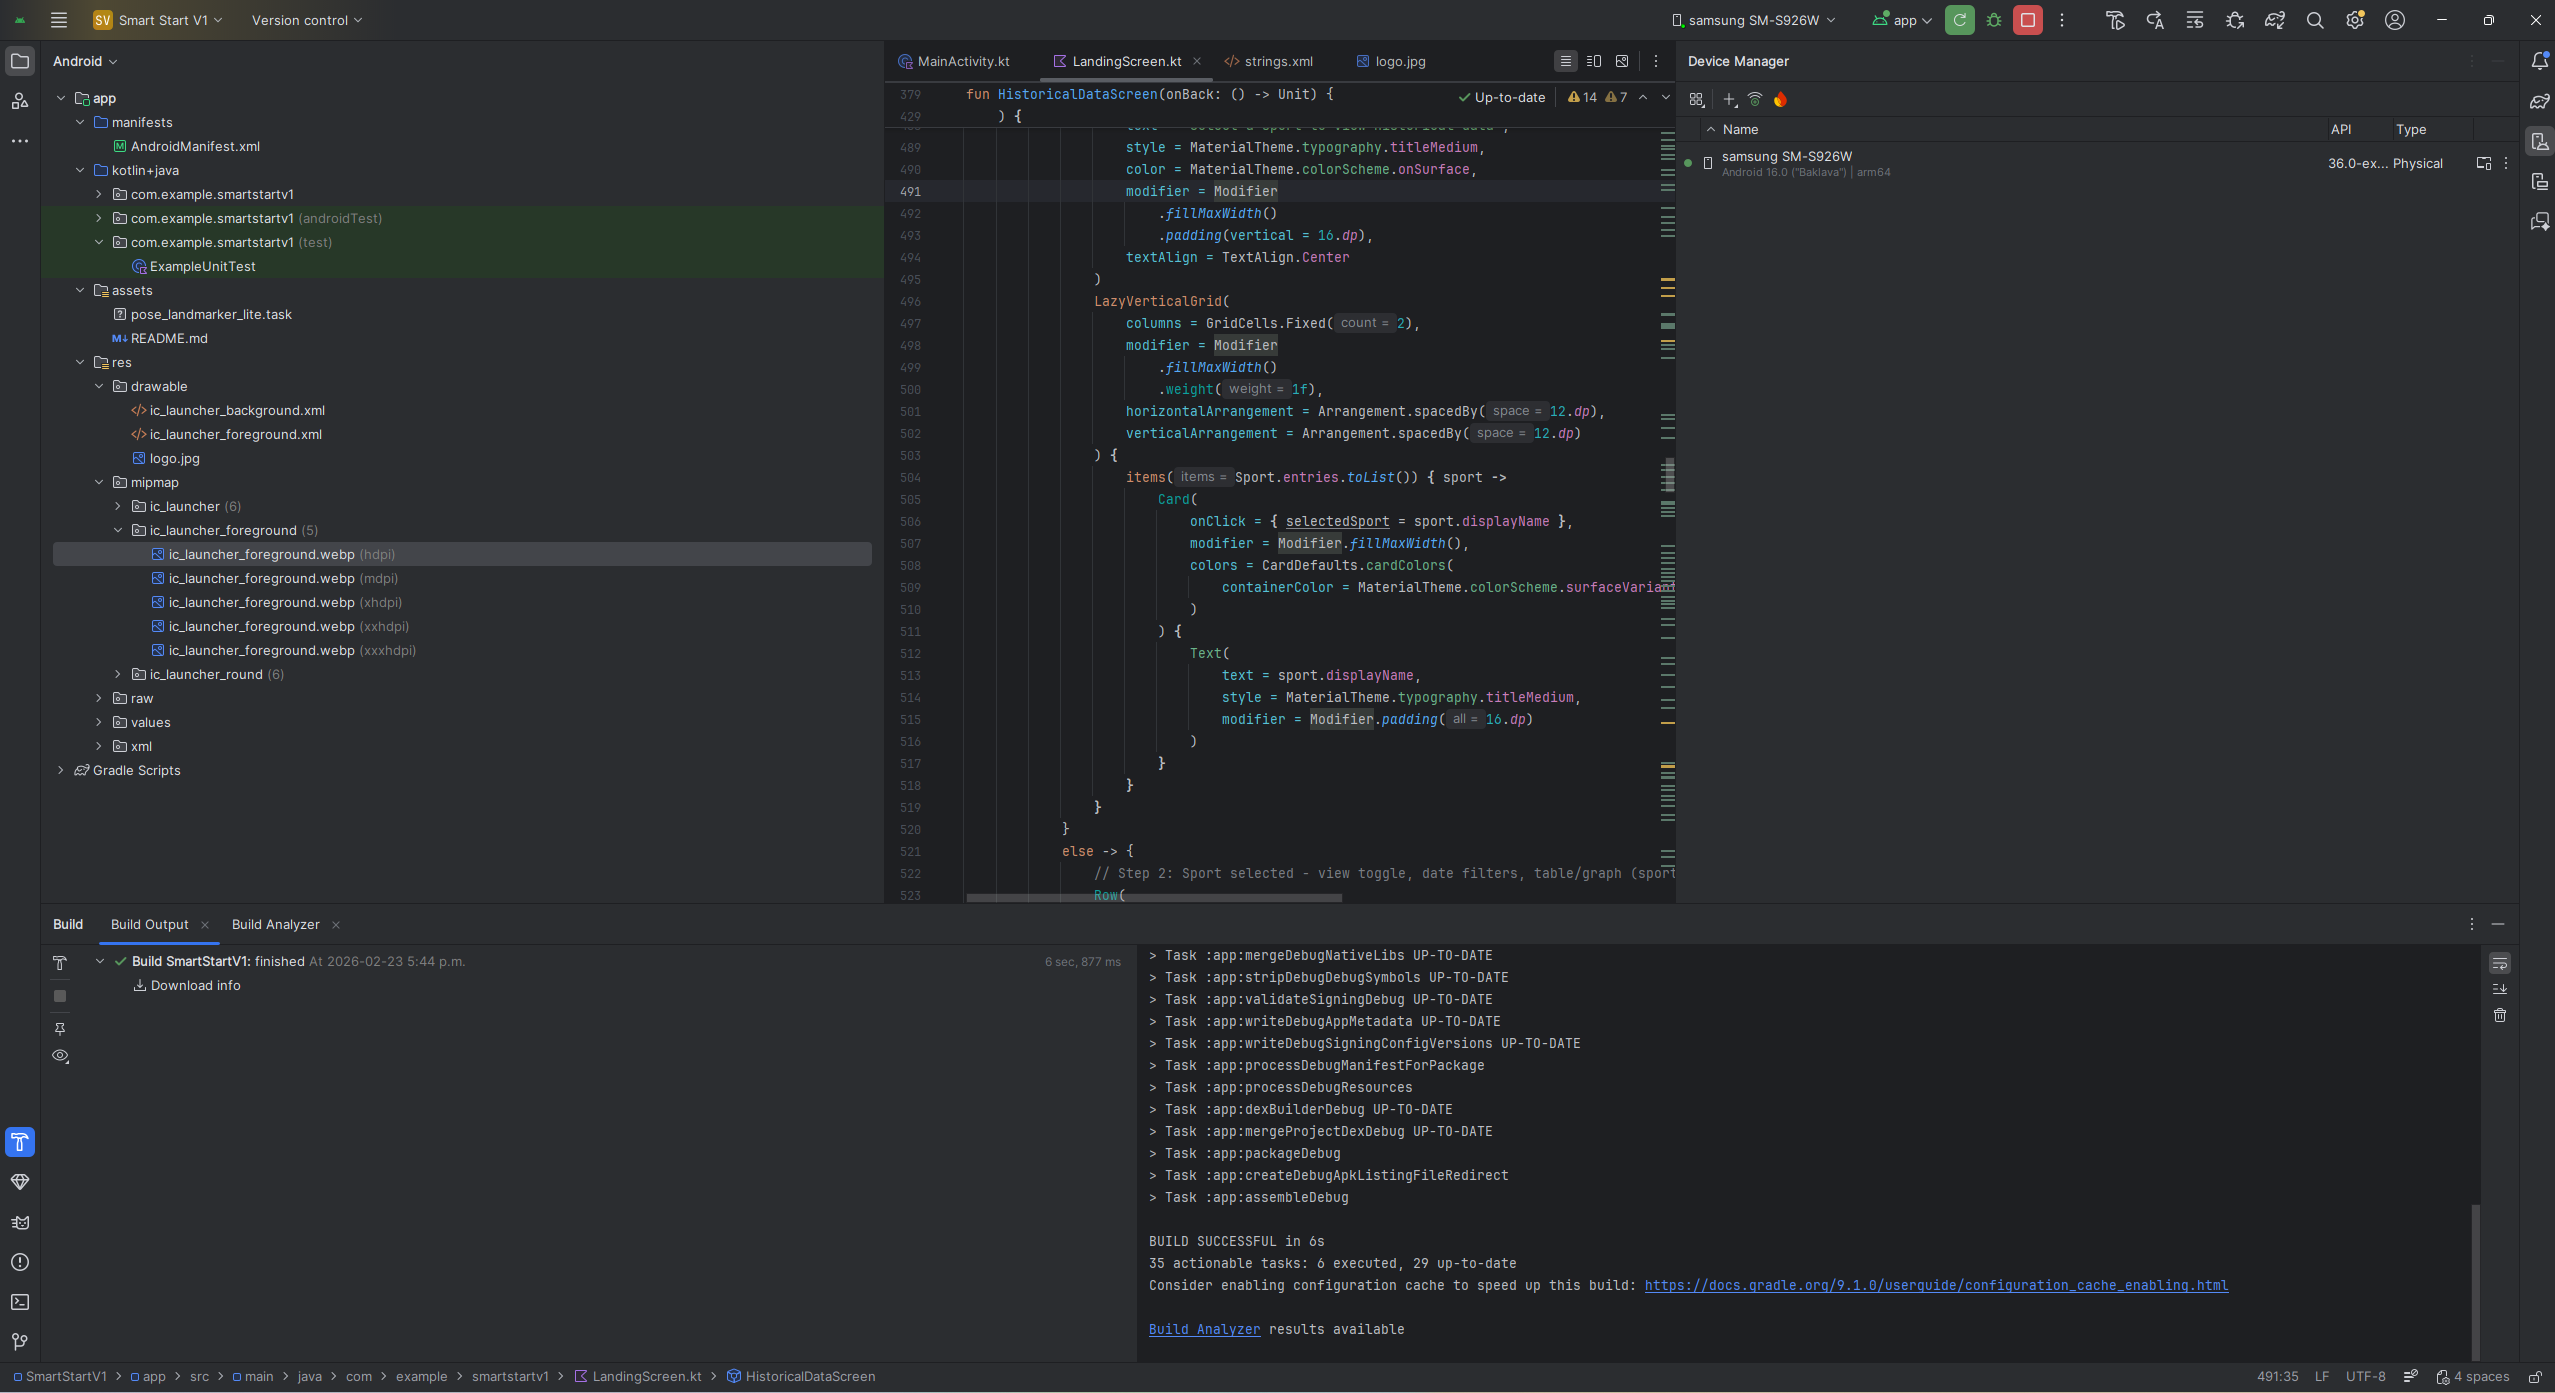Open the Android project view dropdown
Viewport: 2555px width, 1393px height.
(x=85, y=61)
